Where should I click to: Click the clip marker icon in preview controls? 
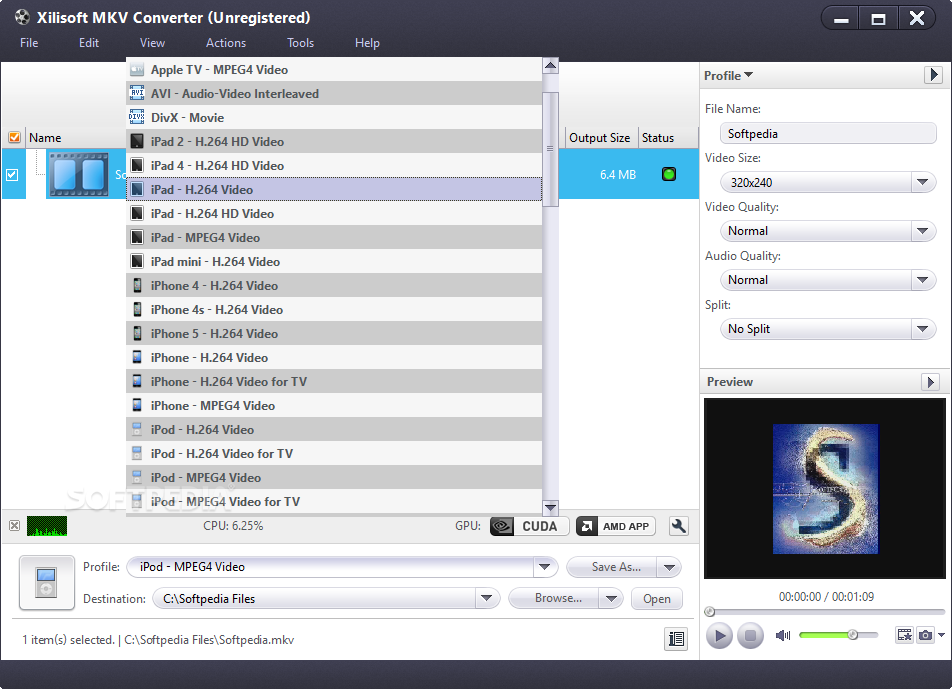coord(905,635)
